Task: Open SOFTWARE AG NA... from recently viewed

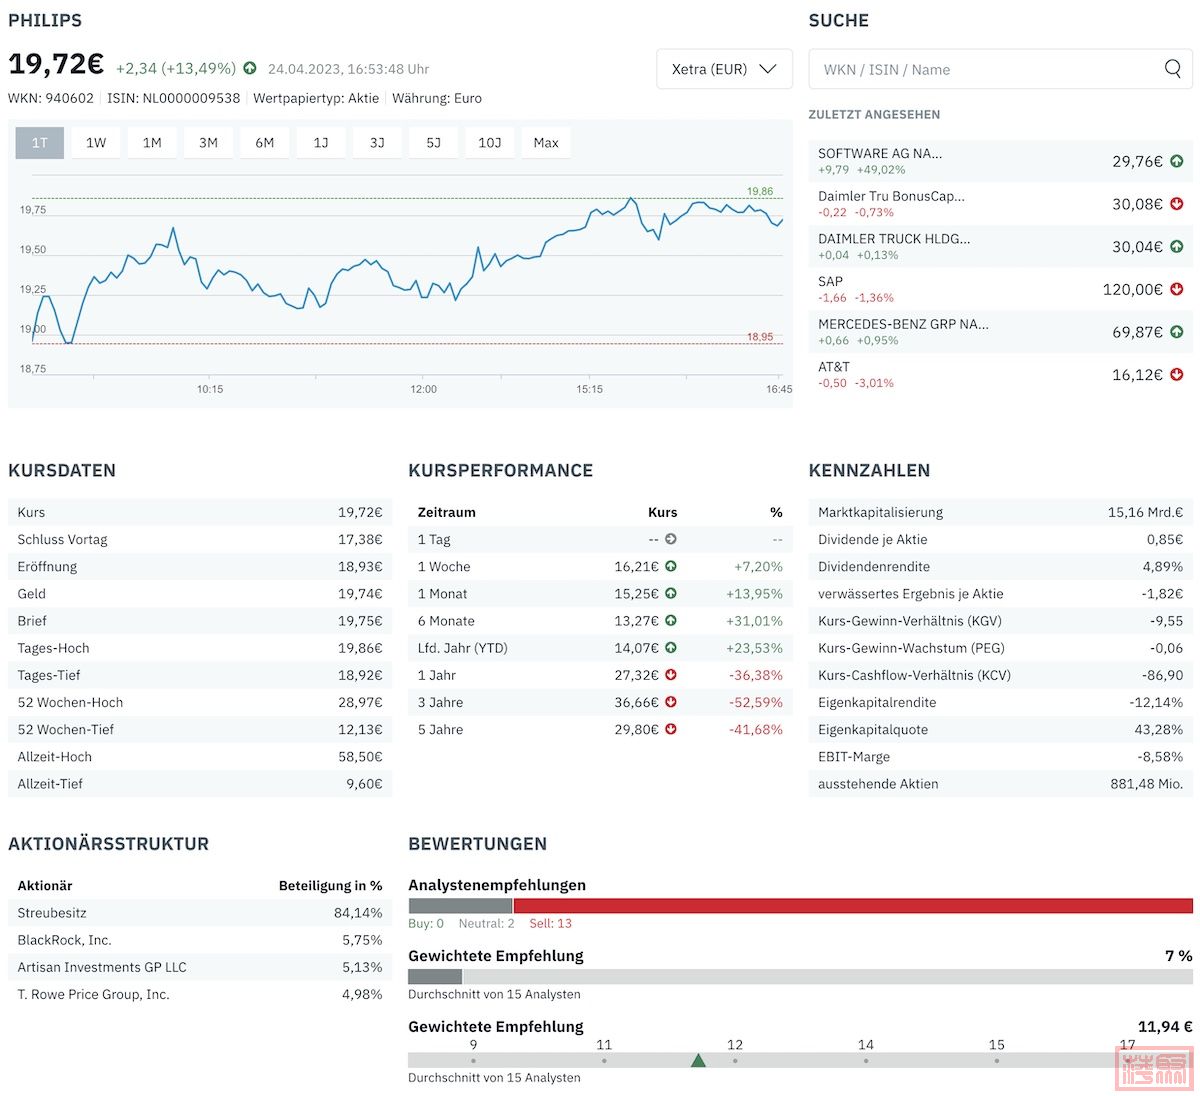Action: (x=1000, y=161)
